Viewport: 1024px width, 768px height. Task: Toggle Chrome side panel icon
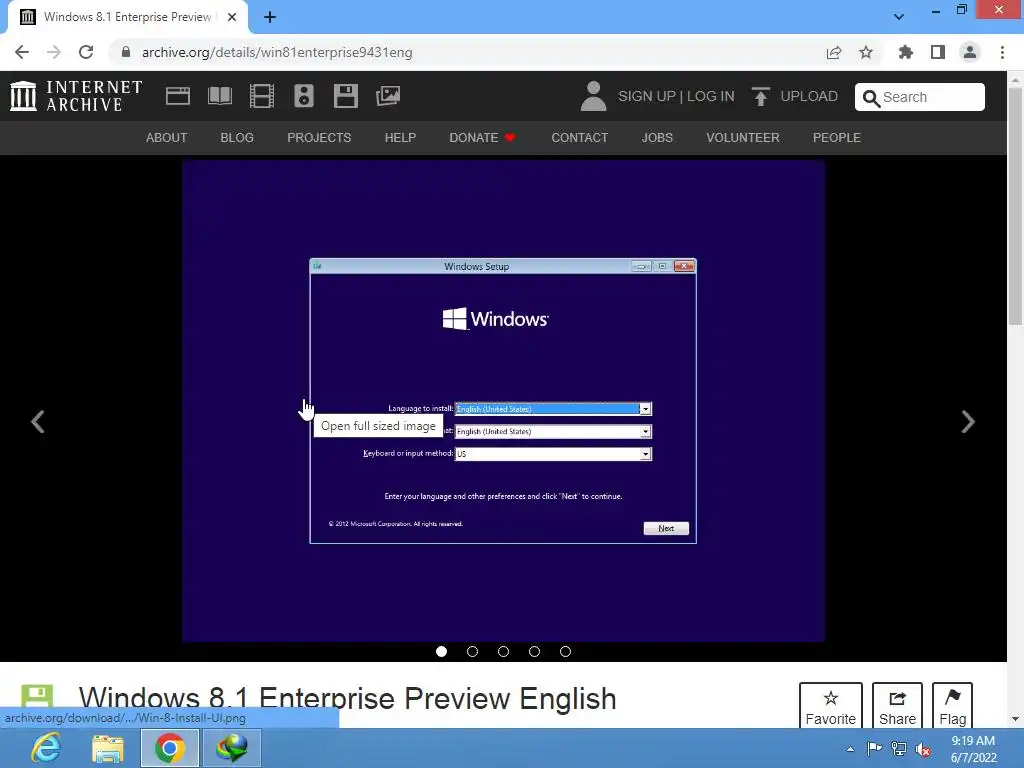(938, 52)
